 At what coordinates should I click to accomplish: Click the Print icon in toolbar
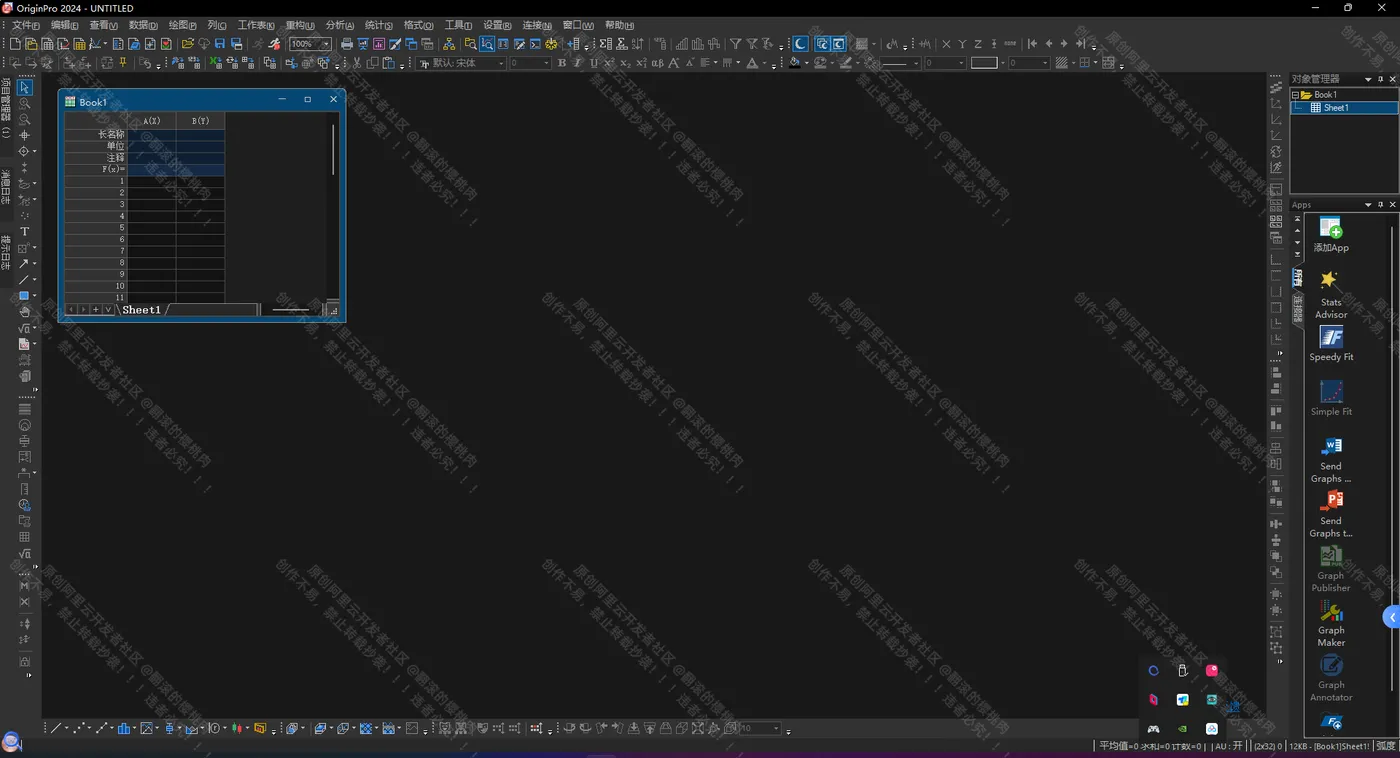coord(346,44)
